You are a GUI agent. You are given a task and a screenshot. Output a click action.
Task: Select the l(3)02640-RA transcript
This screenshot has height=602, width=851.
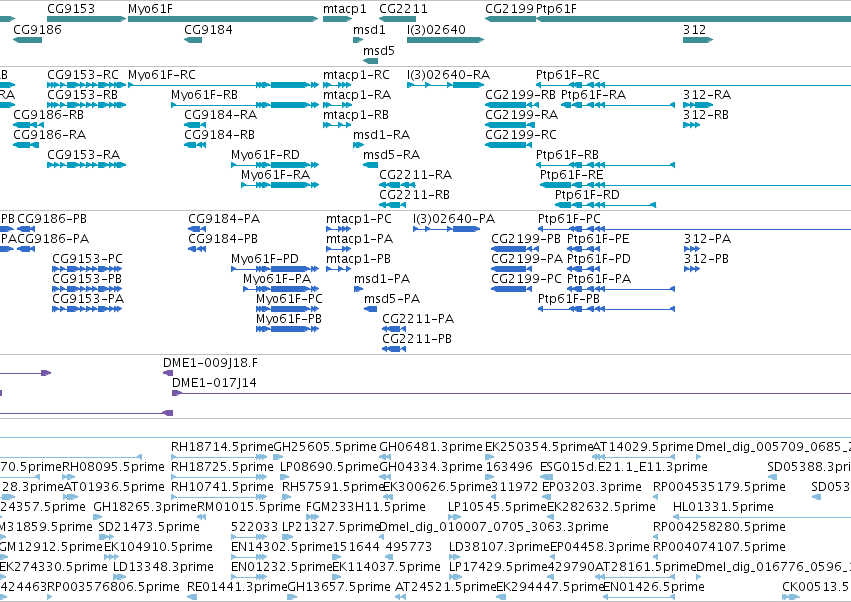446,85
